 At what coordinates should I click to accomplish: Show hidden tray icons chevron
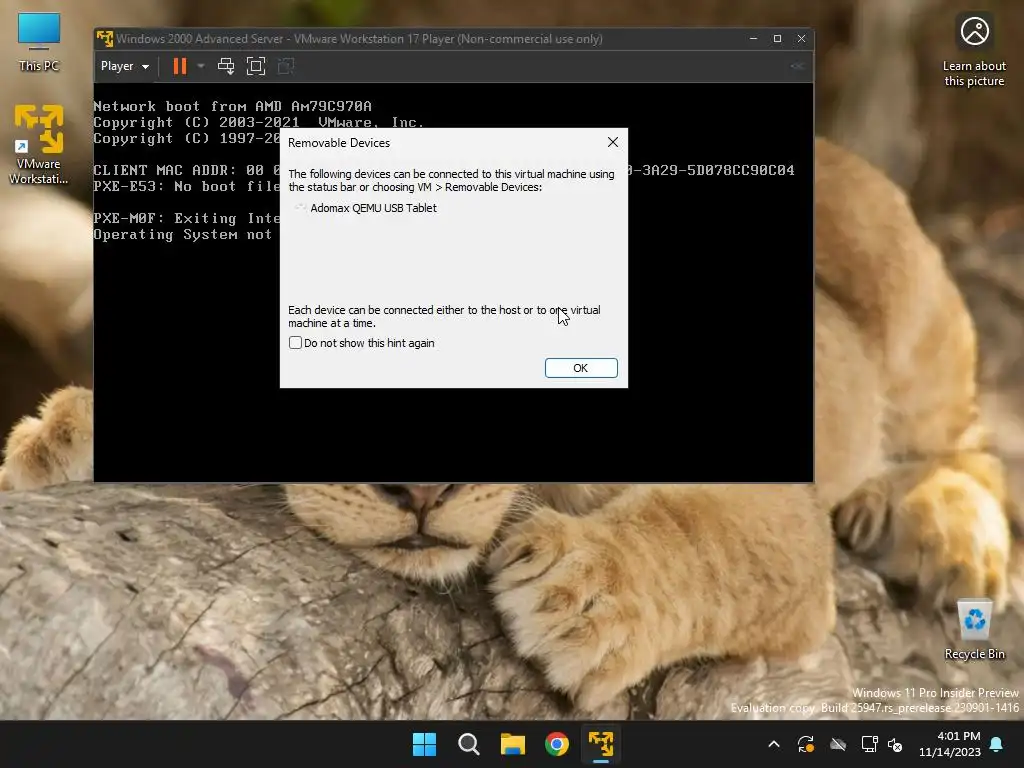tap(774, 744)
